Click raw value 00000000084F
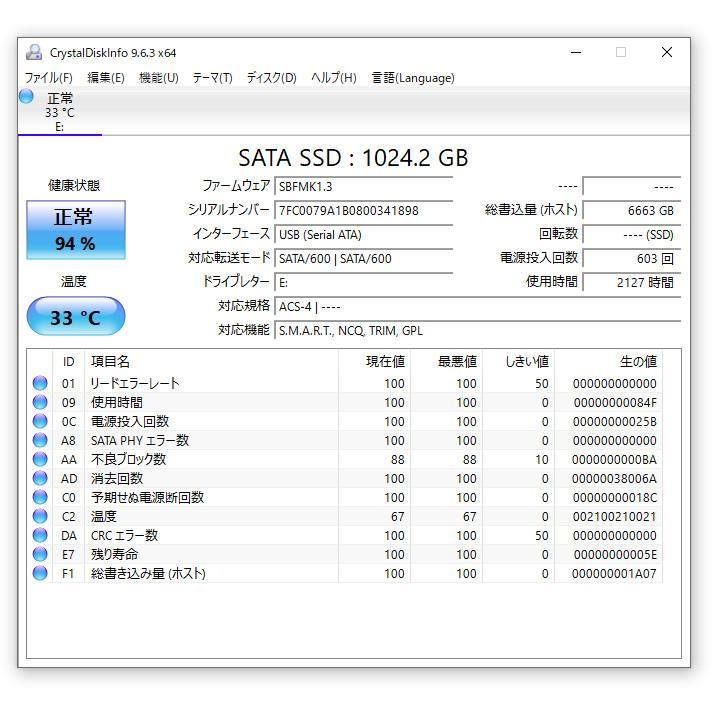Image resolution: width=712 pixels, height=712 pixels. (x=614, y=402)
